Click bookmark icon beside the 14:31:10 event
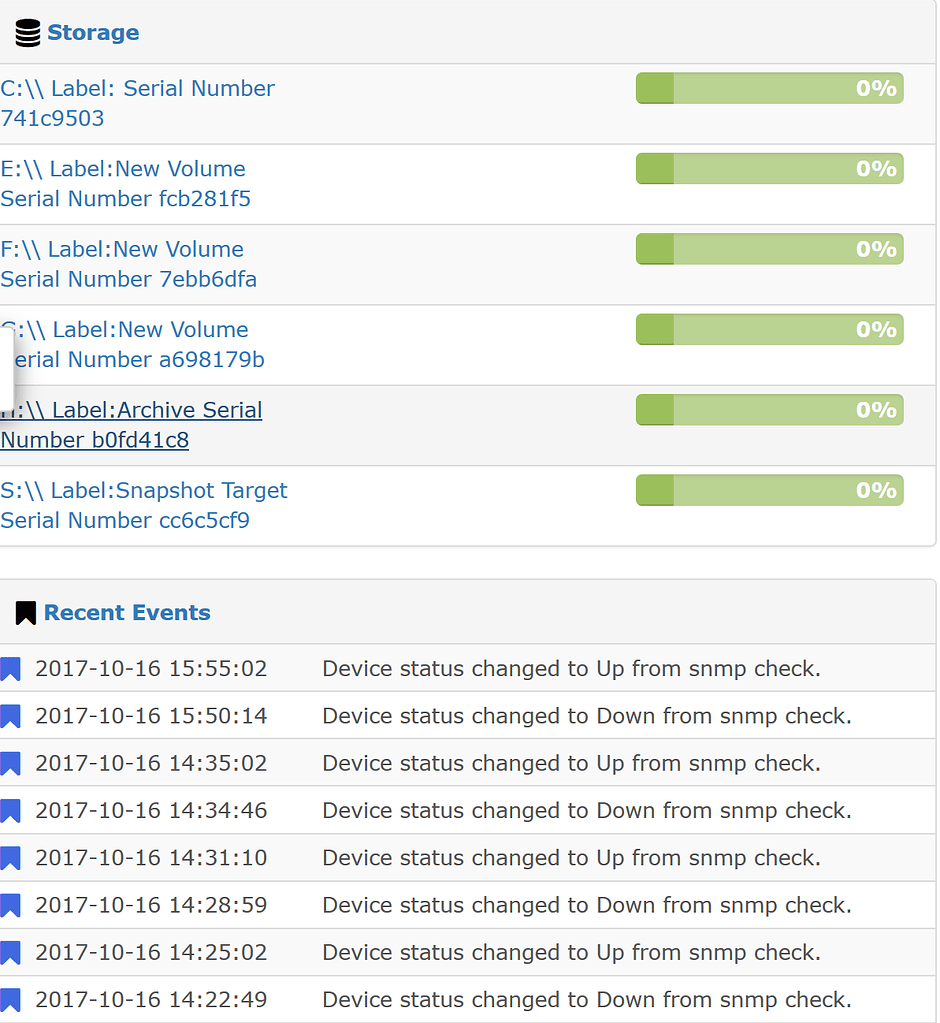This screenshot has width=940, height=1023. pyautogui.click(x=11, y=858)
